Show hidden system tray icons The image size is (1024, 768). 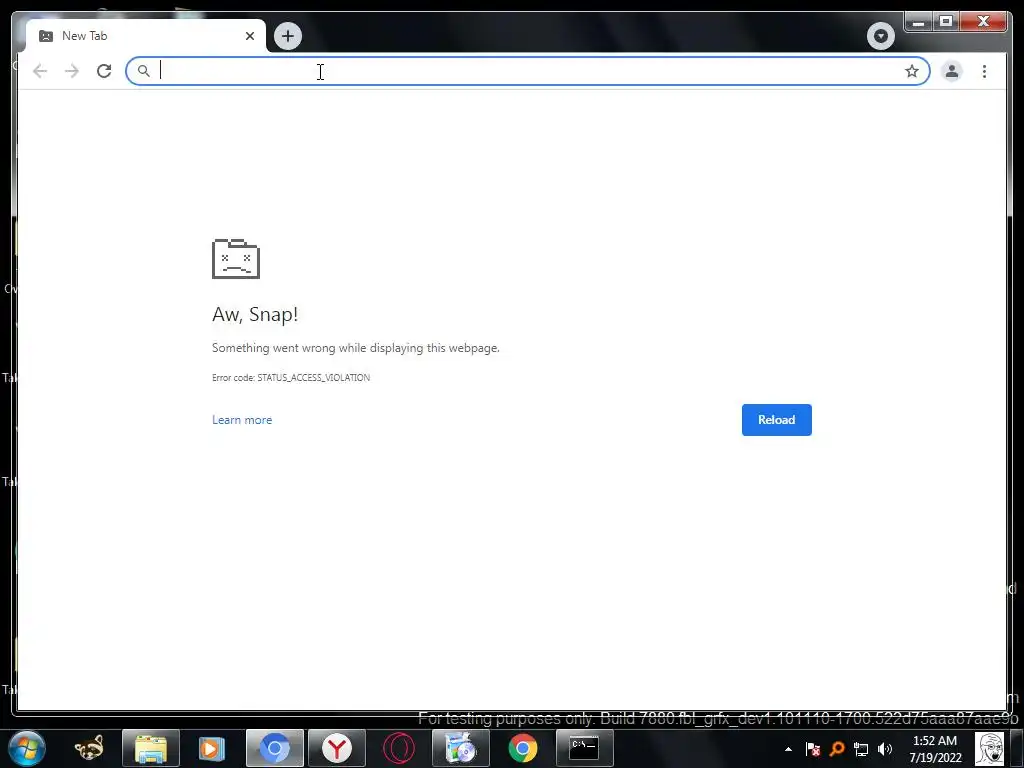coord(788,749)
